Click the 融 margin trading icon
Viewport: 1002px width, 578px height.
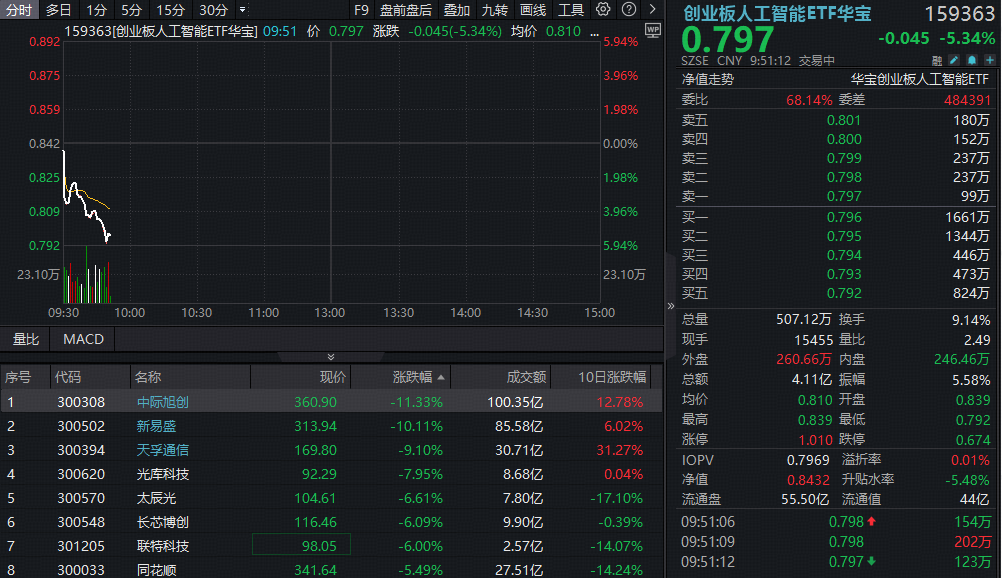tap(938, 60)
